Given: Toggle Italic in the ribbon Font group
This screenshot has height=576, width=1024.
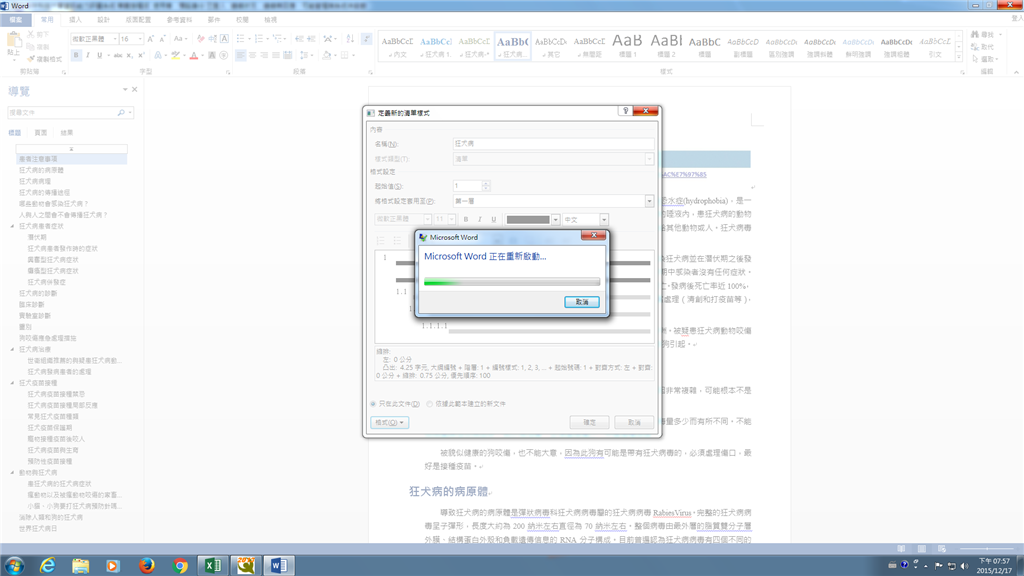Looking at the screenshot, I should 88,56.
